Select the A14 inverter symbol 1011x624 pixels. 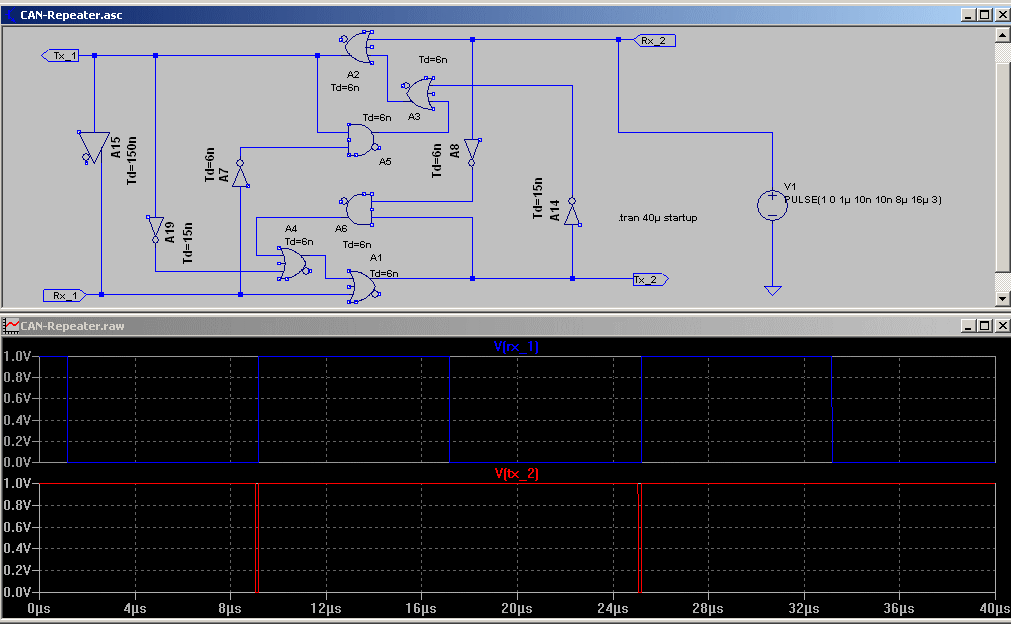pos(572,212)
